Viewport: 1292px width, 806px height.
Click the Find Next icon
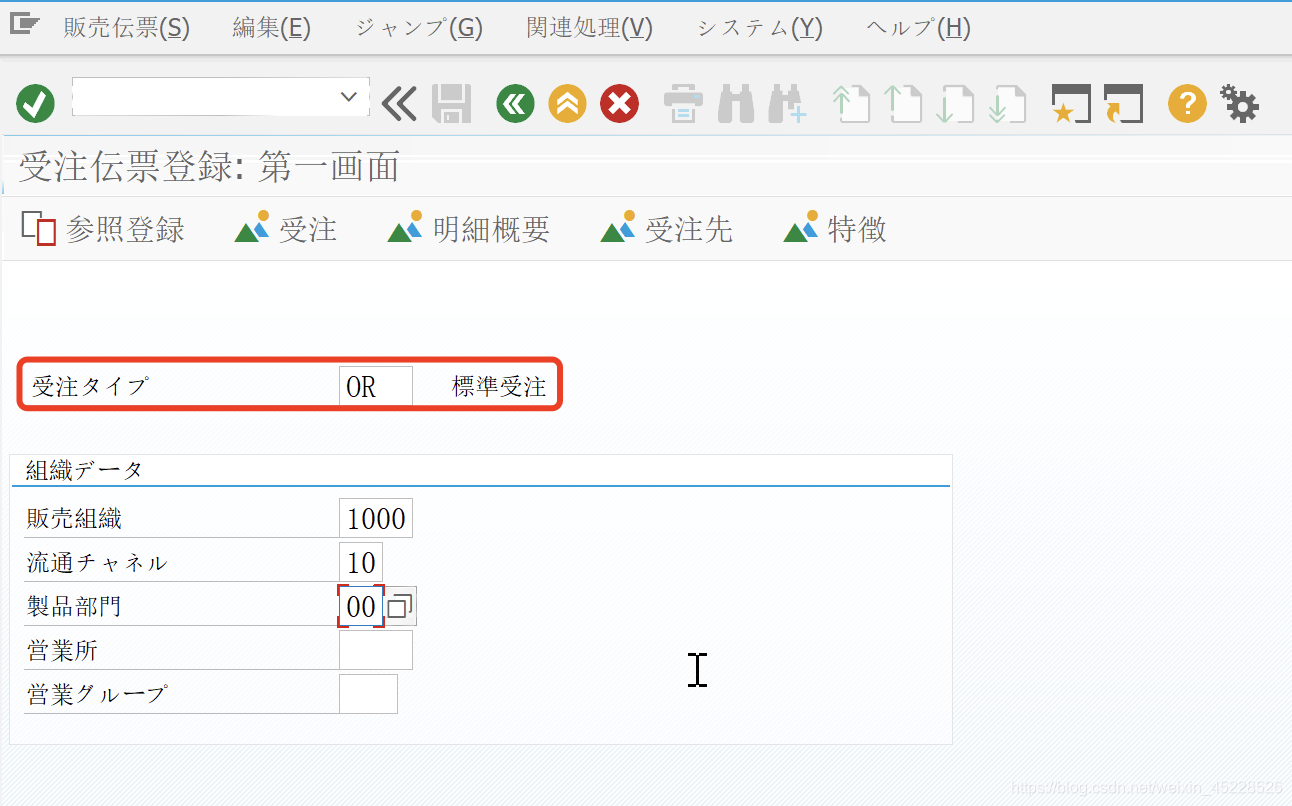787,103
